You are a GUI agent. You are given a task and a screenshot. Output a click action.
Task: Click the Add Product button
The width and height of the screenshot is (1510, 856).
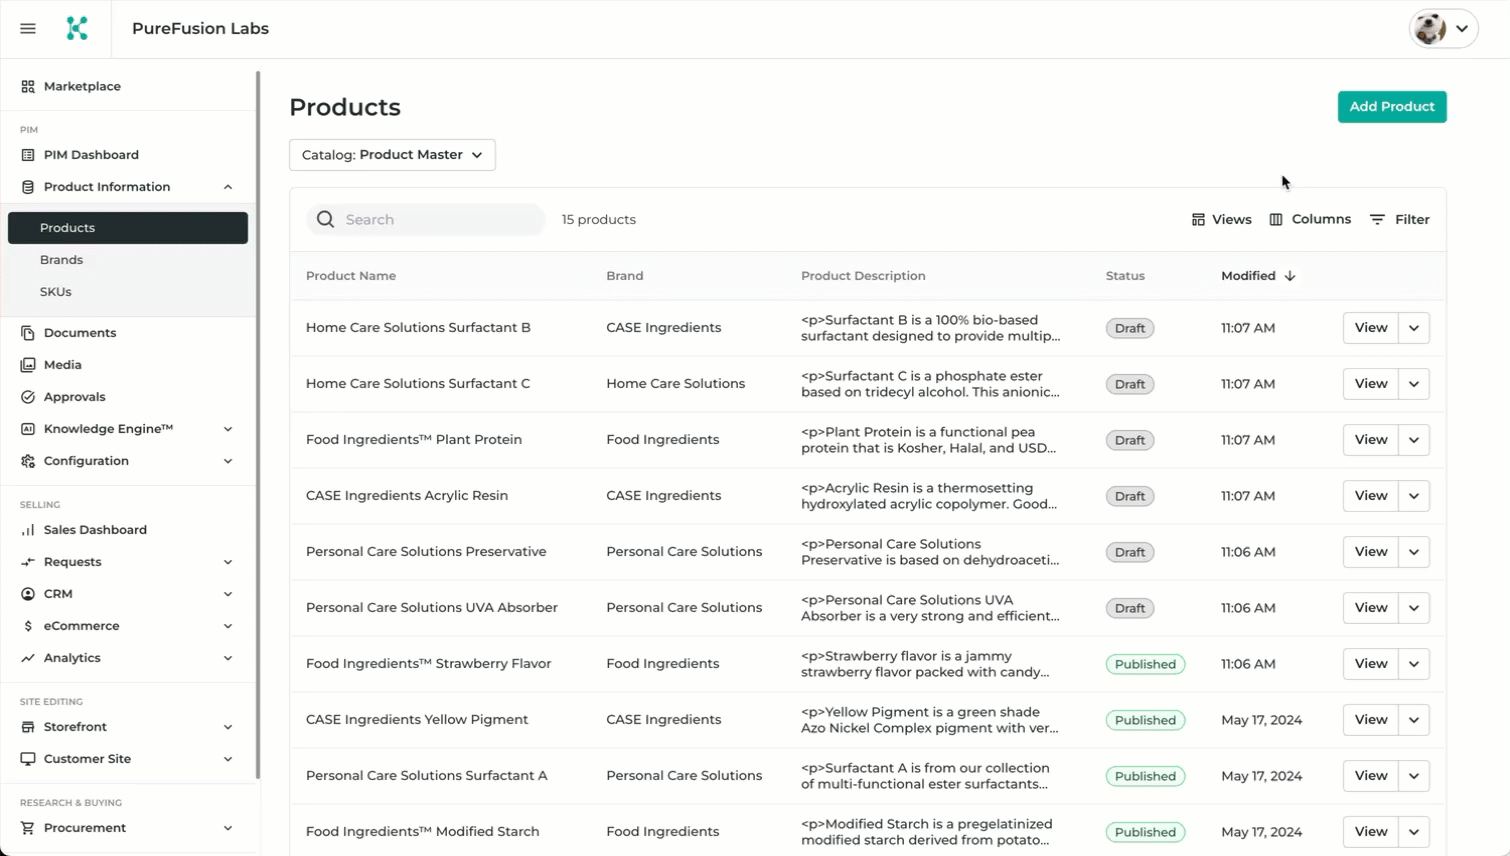pos(1392,107)
